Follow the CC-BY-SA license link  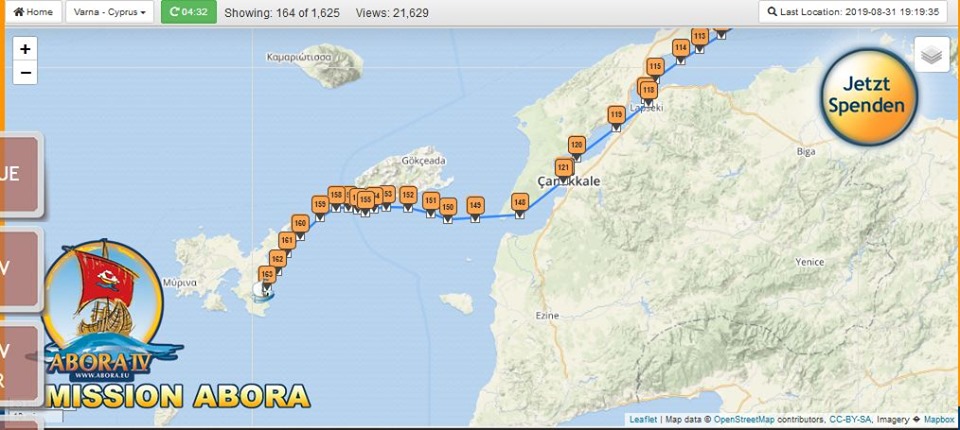click(849, 420)
